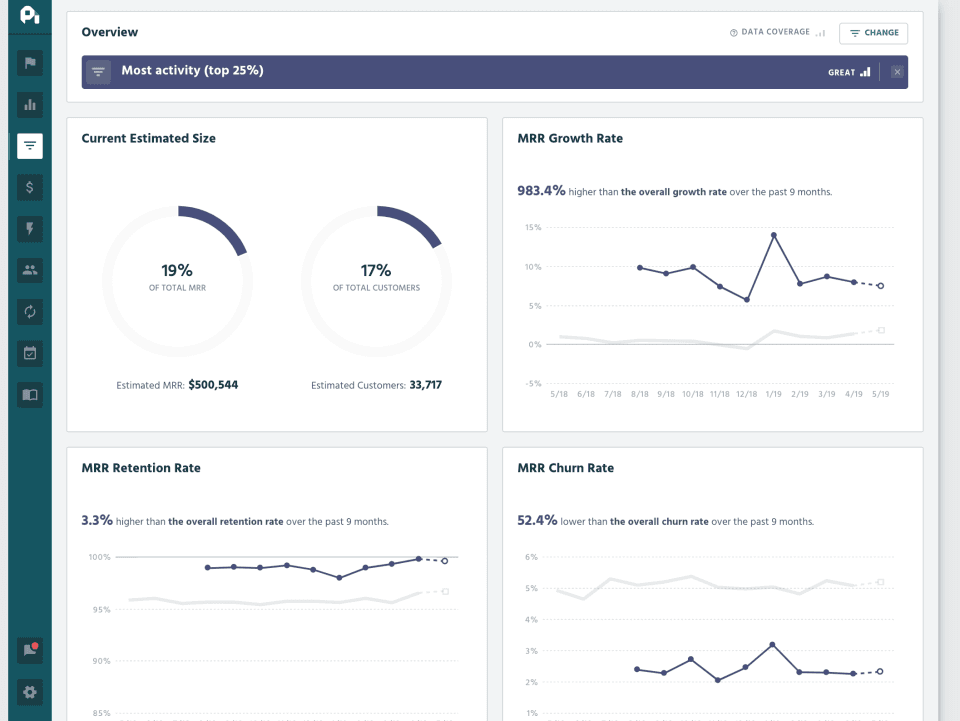Click the 1/19 peak point on growth chart
960x721 pixels.
(x=774, y=235)
